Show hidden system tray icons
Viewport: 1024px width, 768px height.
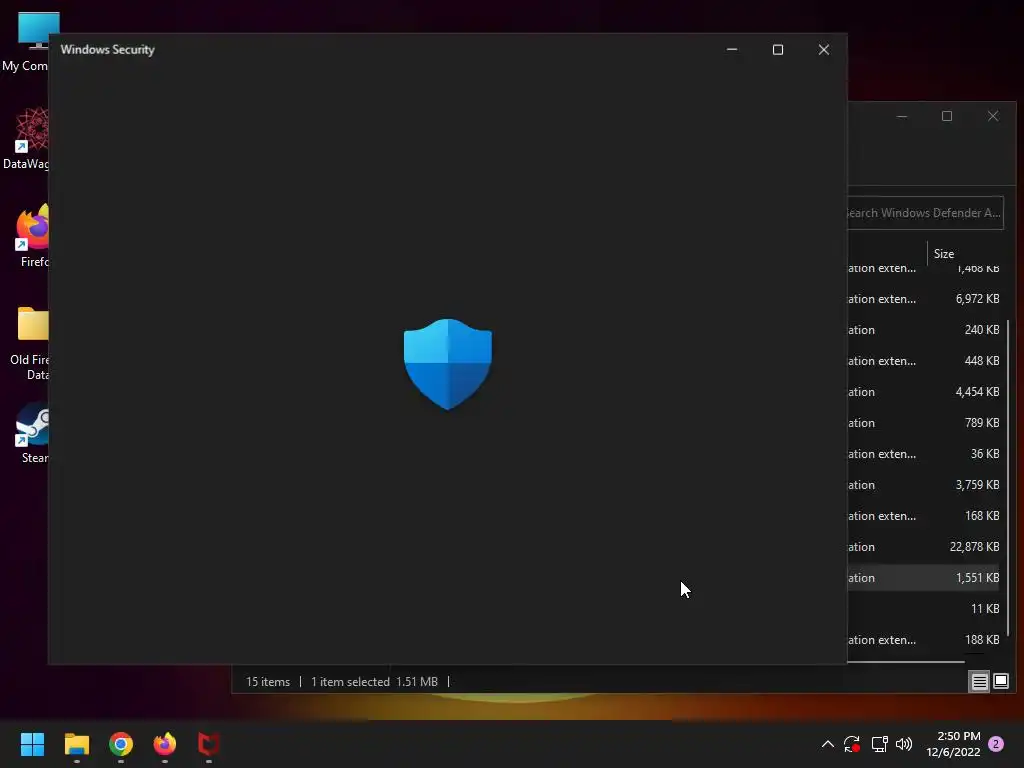tap(827, 744)
